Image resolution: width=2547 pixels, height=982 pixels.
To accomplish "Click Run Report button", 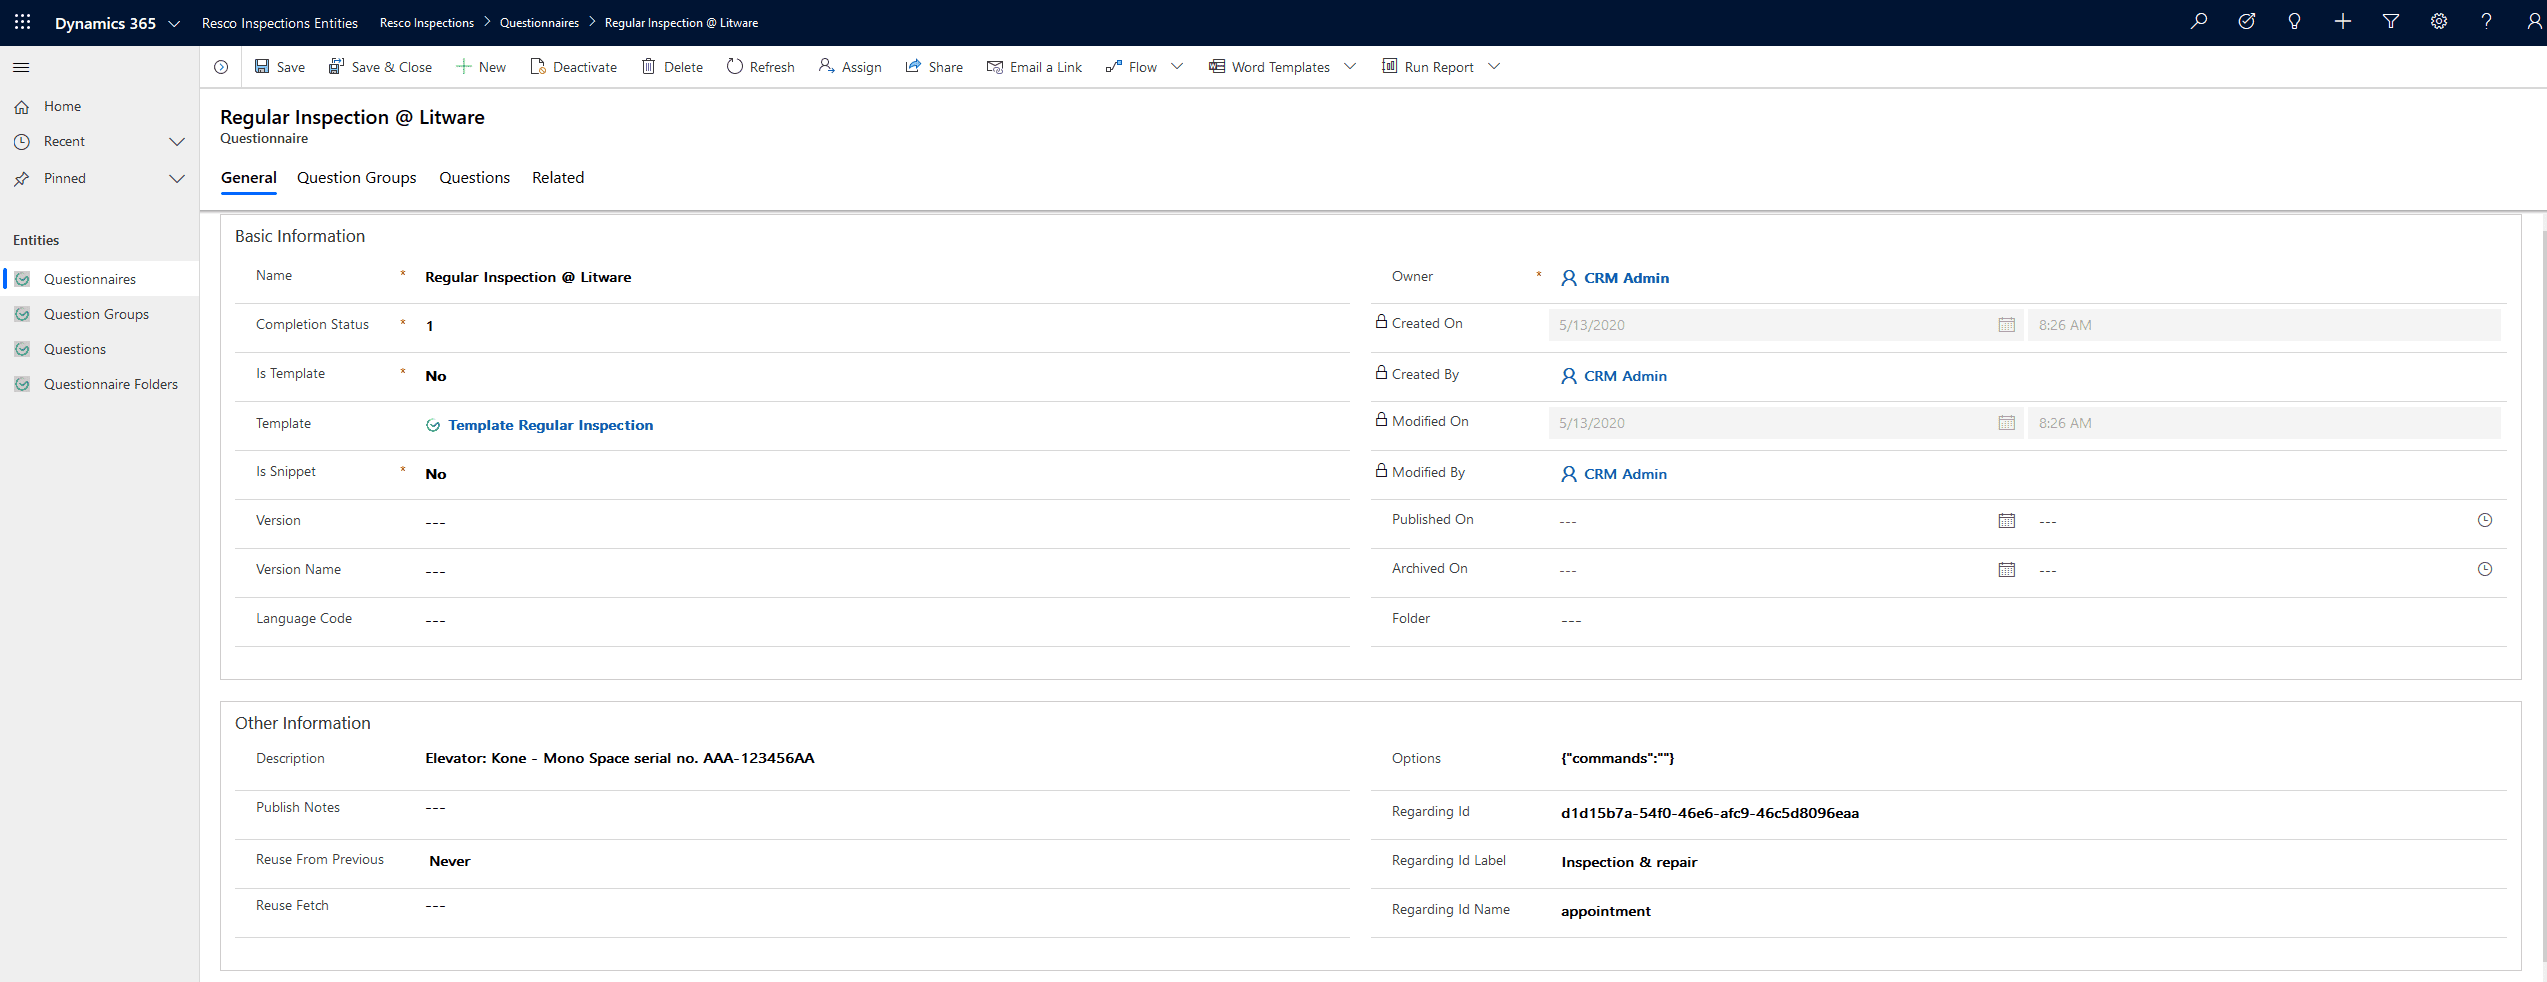I will [x=1428, y=67].
